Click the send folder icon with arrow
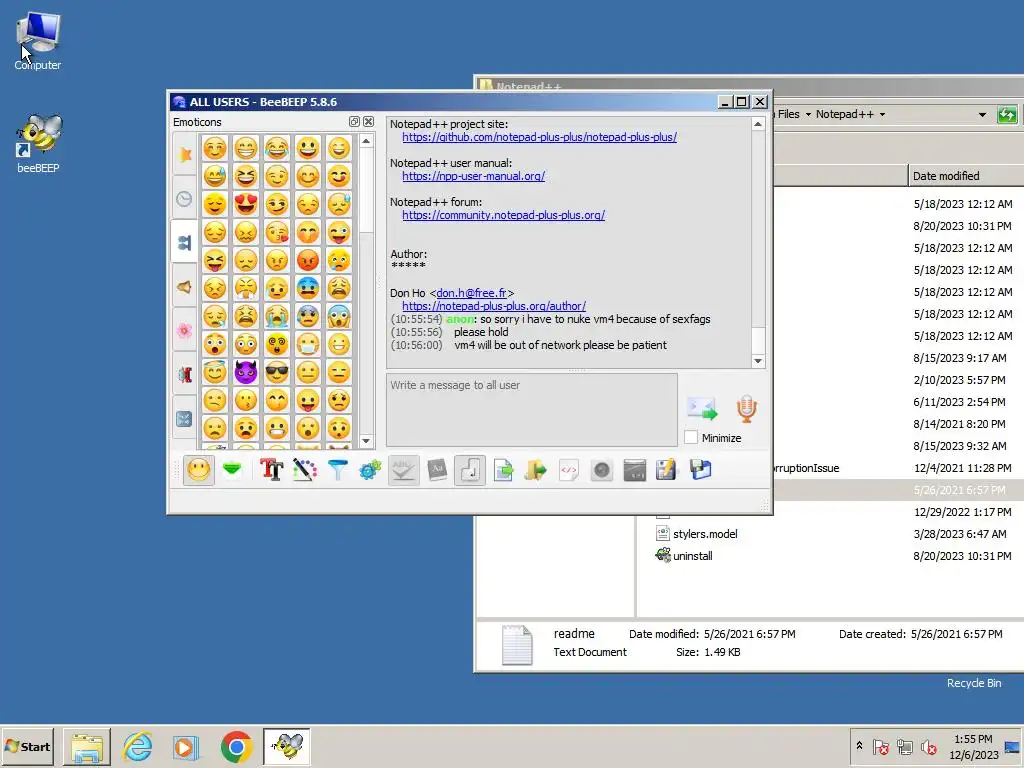The width and height of the screenshot is (1024, 768). pyautogui.click(x=536, y=470)
